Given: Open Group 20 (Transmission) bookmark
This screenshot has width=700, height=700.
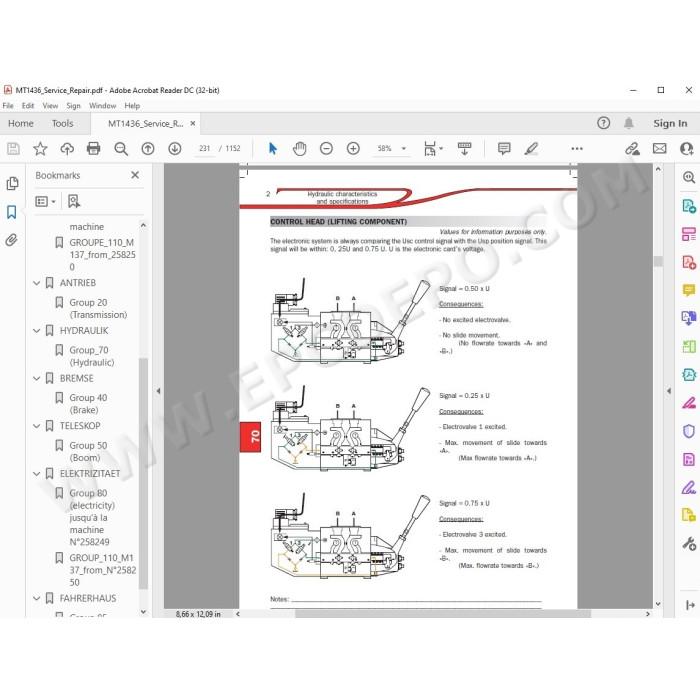Looking at the screenshot, I should pyautogui.click(x=98, y=308).
